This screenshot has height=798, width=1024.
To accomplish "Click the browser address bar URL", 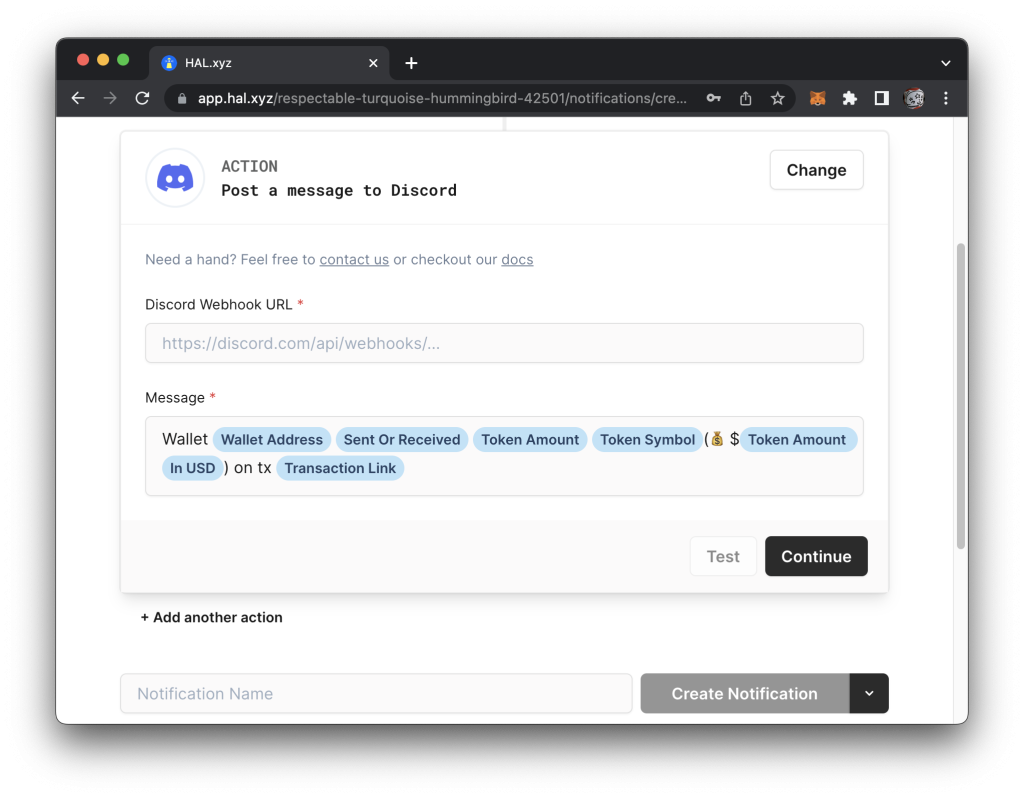I will (442, 98).
